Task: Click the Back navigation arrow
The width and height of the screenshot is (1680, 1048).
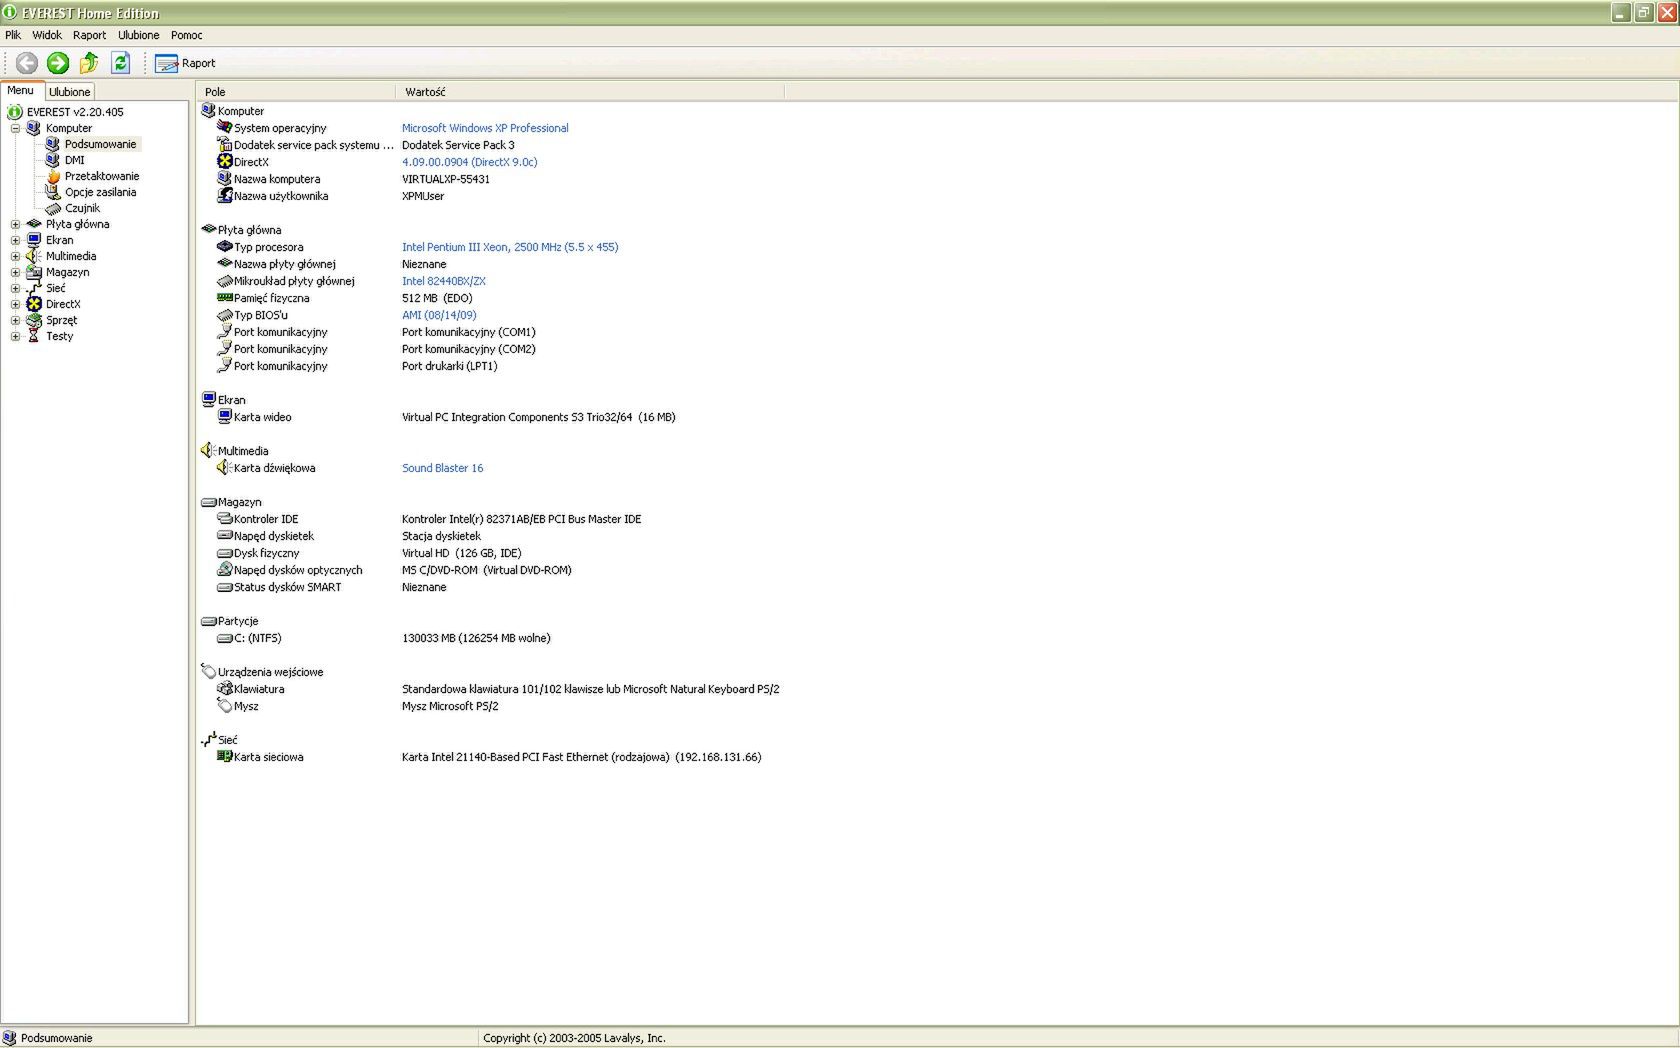Action: point(27,63)
